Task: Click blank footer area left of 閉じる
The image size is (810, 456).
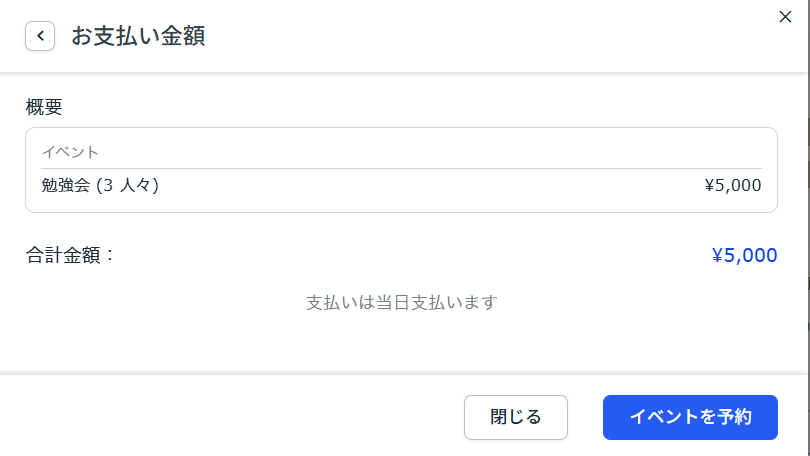Action: [x=230, y=417]
